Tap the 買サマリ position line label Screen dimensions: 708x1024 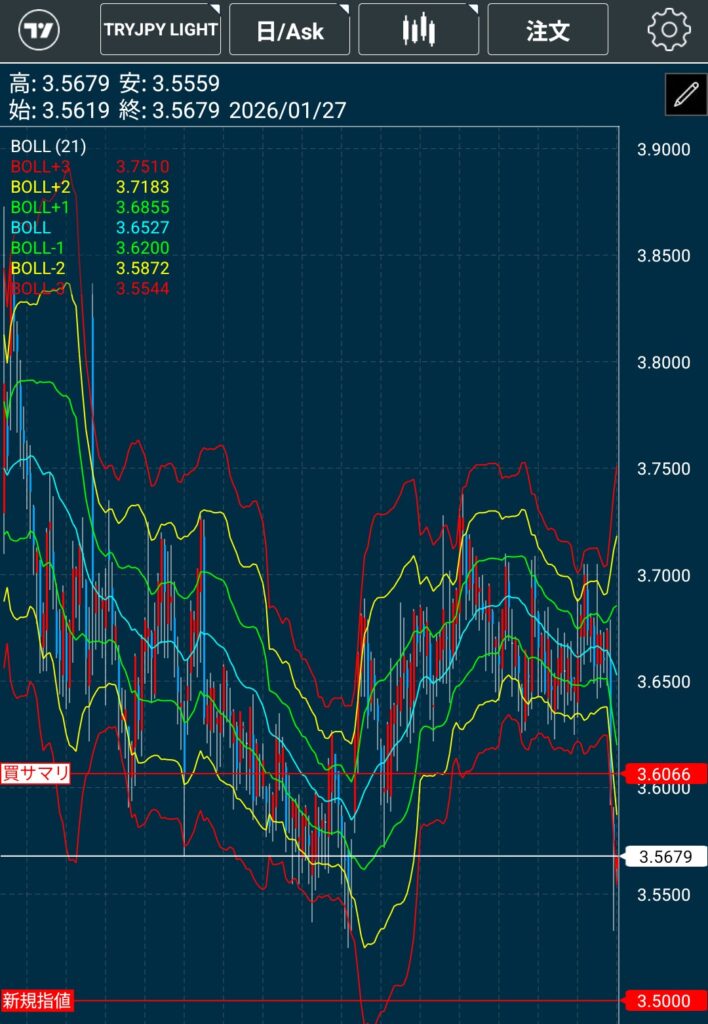36,773
